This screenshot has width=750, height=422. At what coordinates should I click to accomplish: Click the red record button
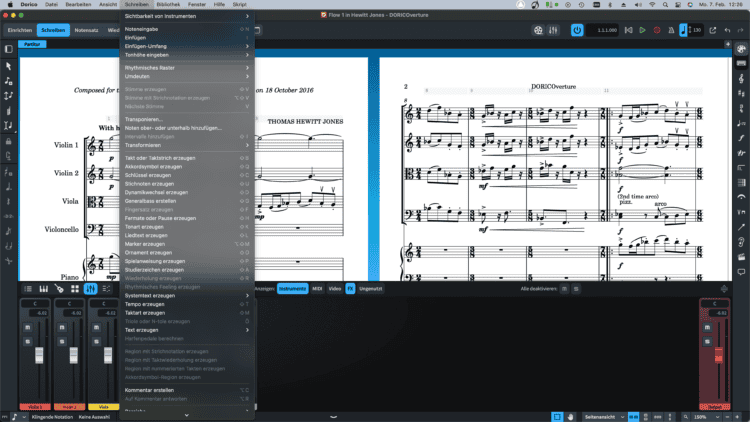[657, 30]
